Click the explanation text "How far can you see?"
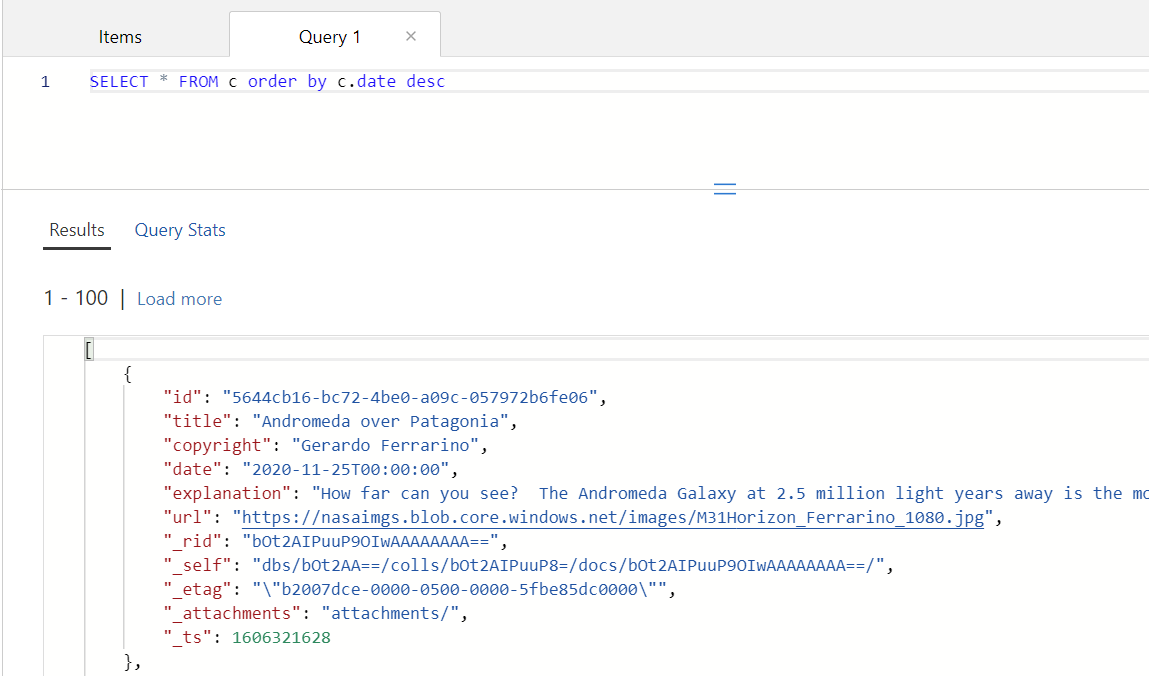This screenshot has width=1149, height=676. click(x=419, y=493)
